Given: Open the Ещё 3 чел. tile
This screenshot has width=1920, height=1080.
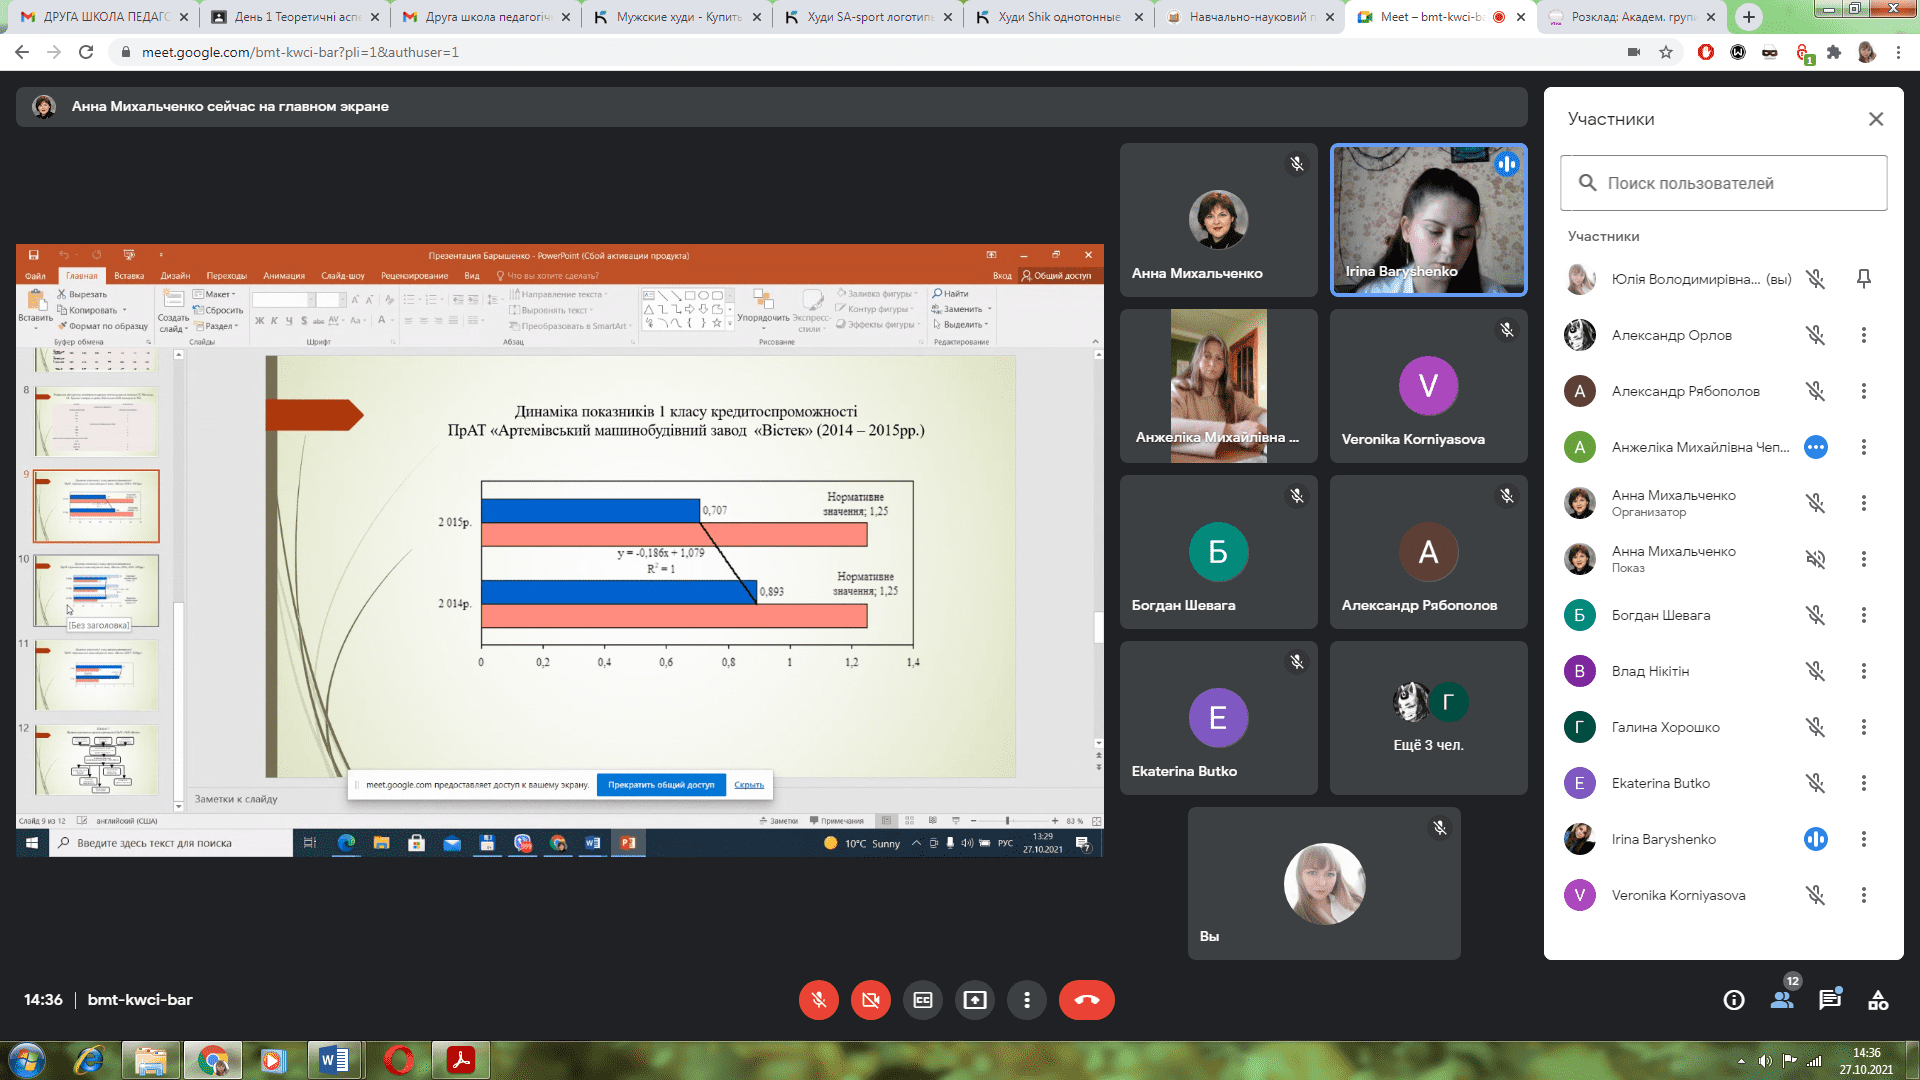Looking at the screenshot, I should coord(1428,718).
